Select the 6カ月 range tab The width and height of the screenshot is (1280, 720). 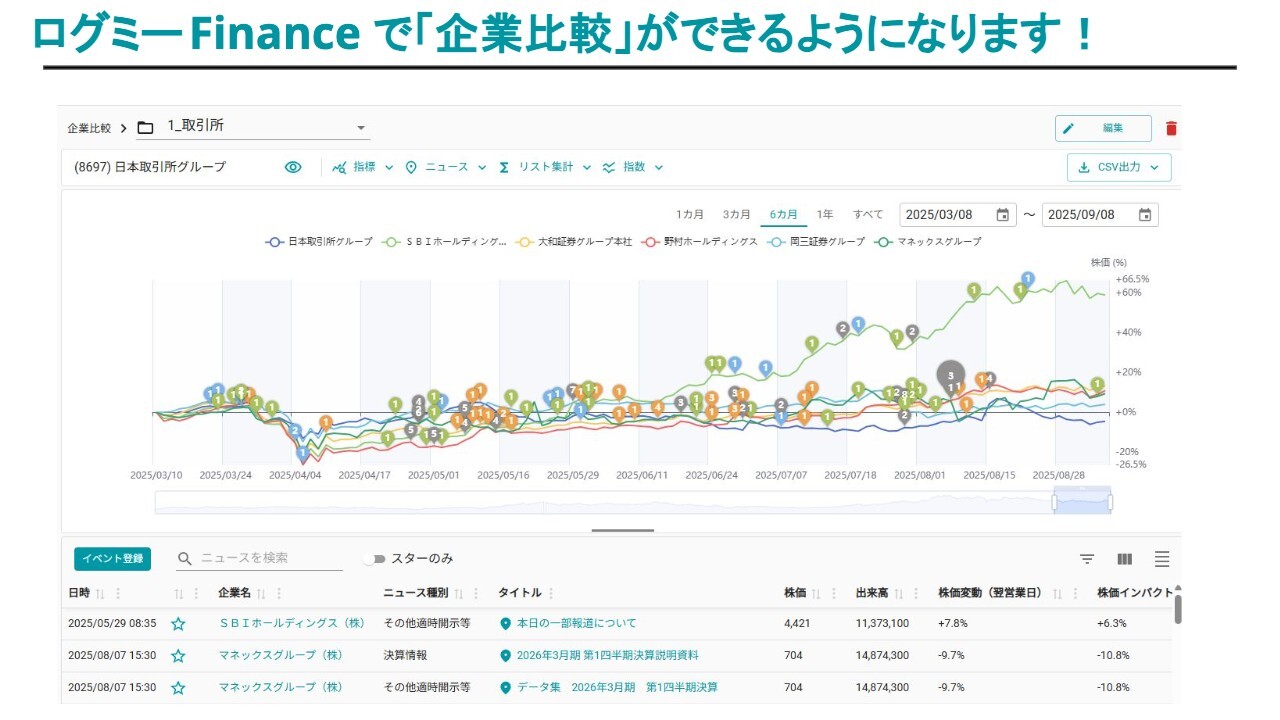point(784,215)
